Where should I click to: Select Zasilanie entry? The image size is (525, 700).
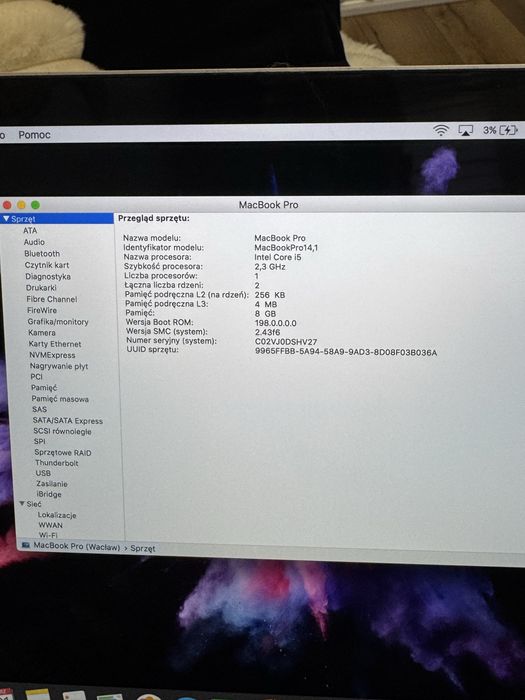click(x=52, y=484)
